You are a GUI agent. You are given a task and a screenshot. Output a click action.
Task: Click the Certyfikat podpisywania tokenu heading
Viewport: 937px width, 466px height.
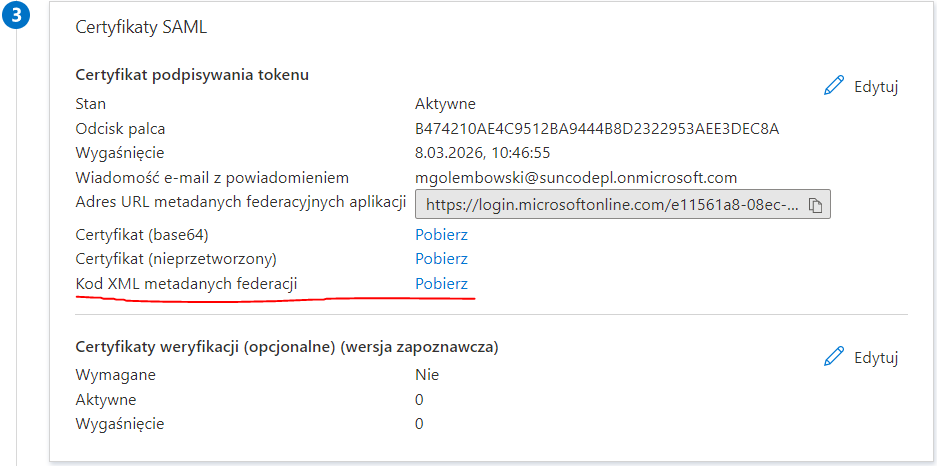pyautogui.click(x=192, y=75)
